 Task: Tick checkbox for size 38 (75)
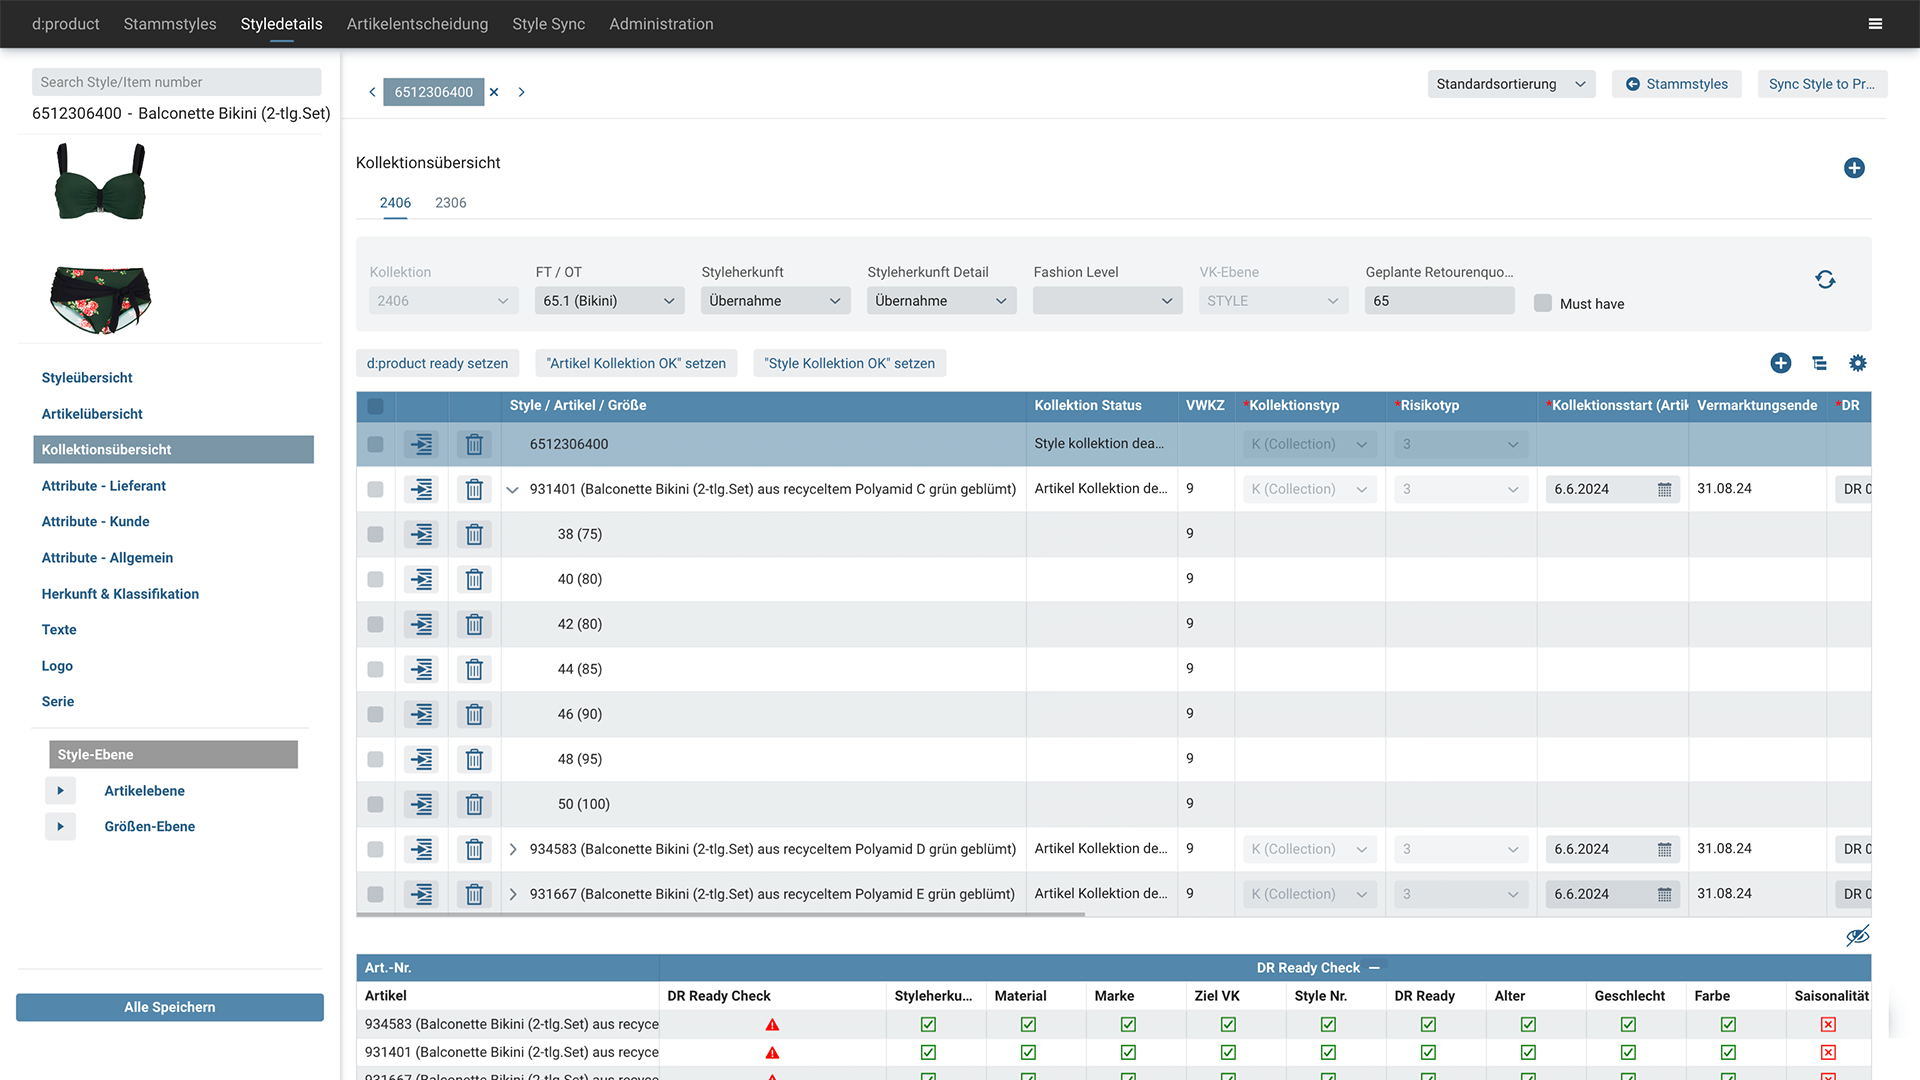[375, 534]
